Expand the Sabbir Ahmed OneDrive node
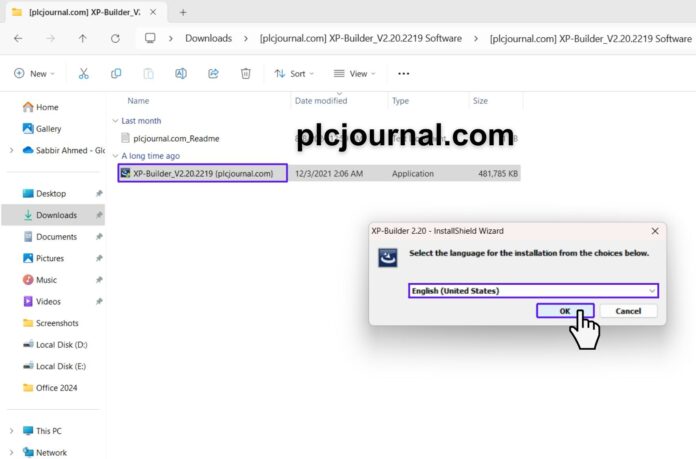 (12, 150)
